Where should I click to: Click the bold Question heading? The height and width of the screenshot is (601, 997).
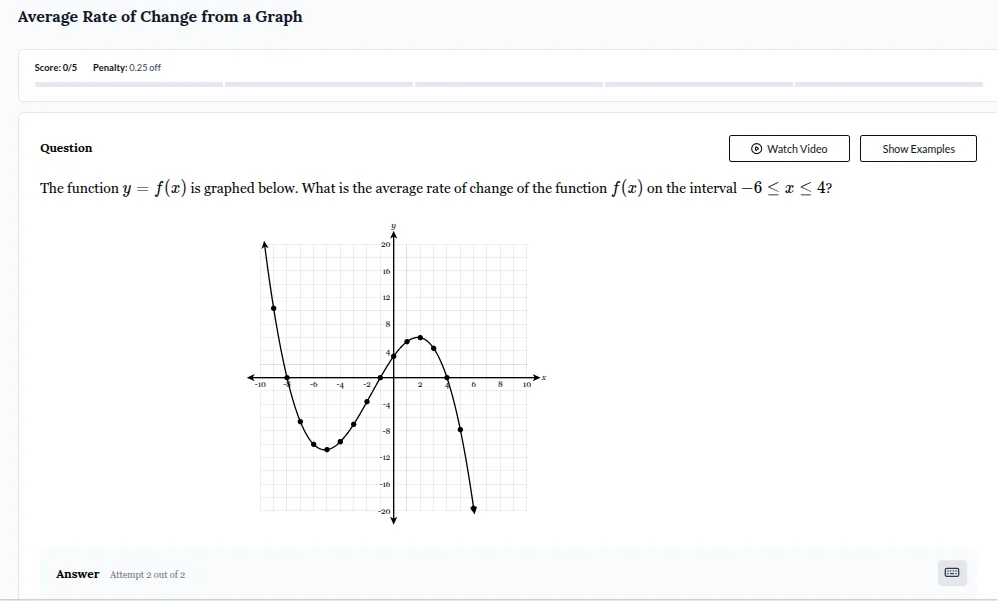[x=66, y=148]
